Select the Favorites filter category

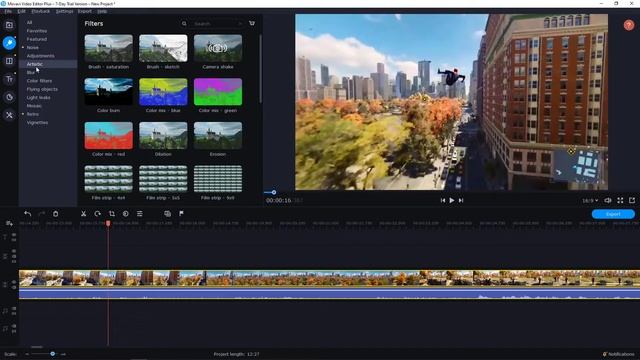click(x=37, y=31)
